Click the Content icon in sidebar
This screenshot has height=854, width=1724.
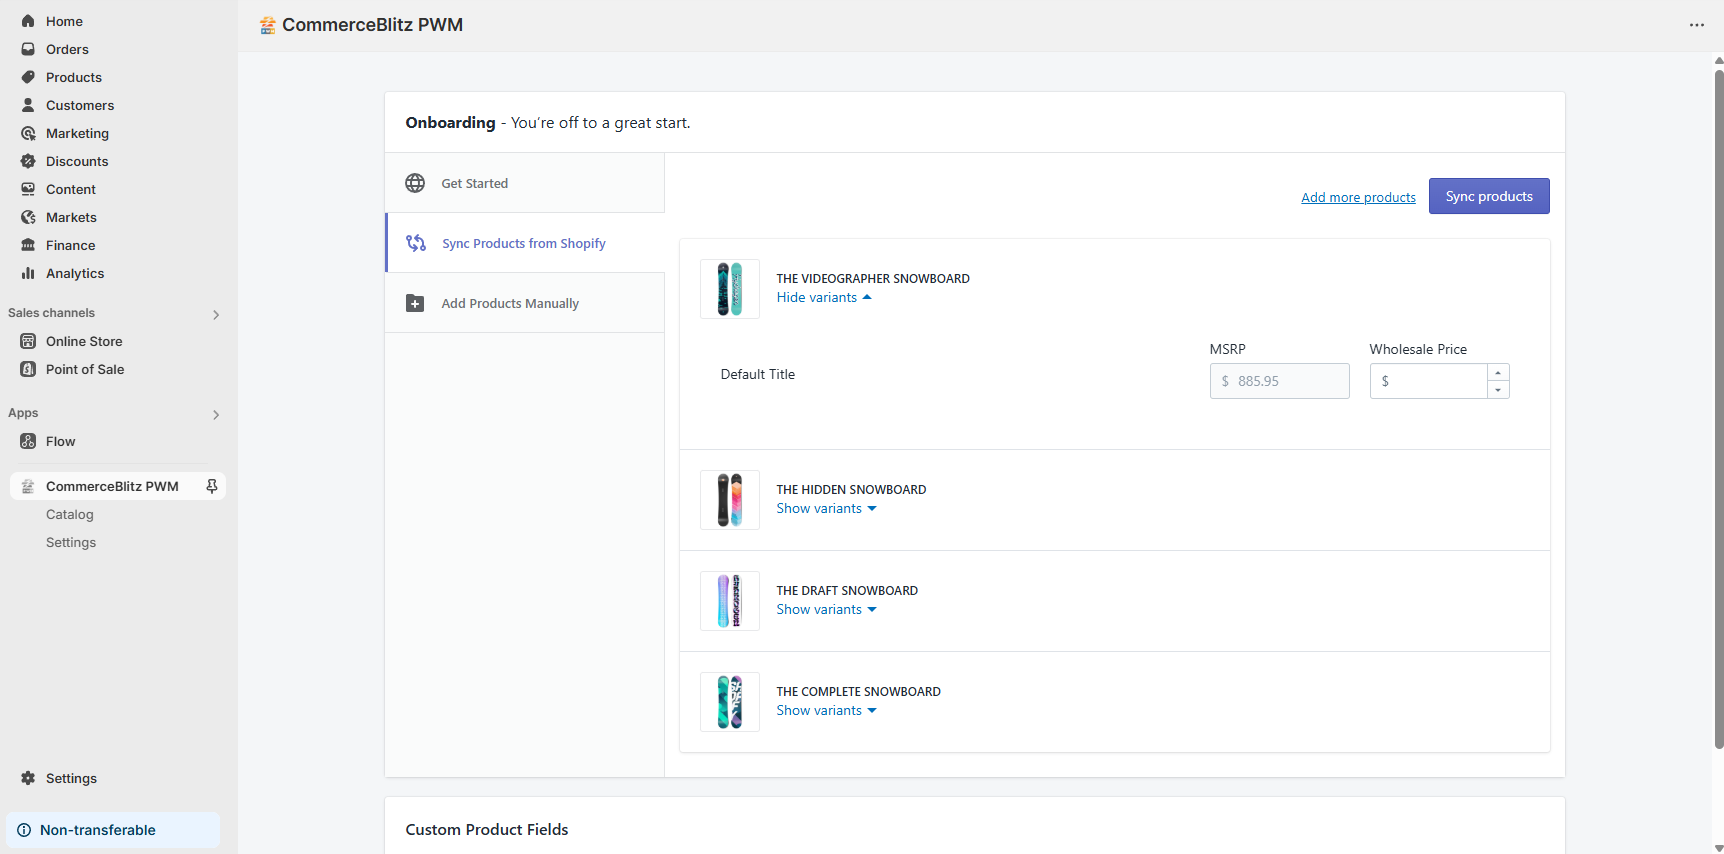pos(28,189)
